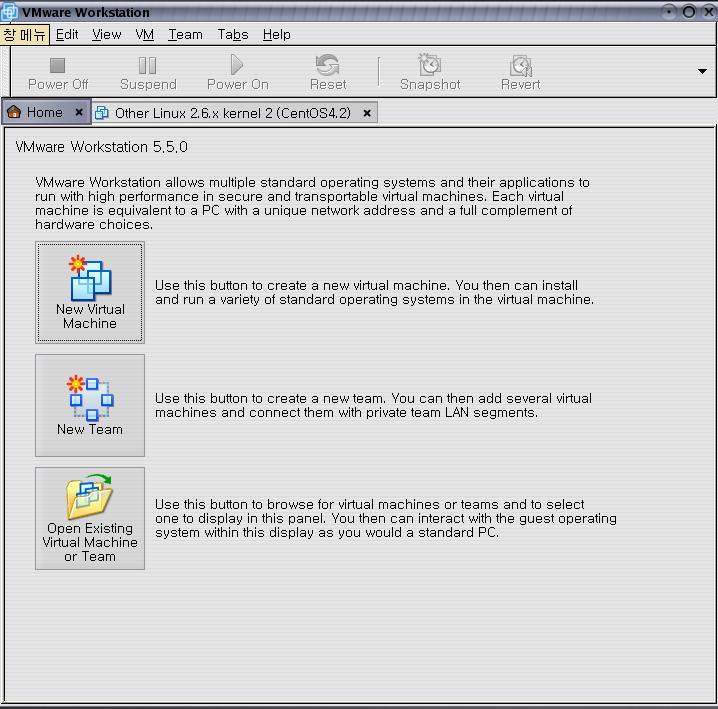This screenshot has height=709, width=718.
Task: Click the Power Off toolbar icon
Action: point(58,65)
